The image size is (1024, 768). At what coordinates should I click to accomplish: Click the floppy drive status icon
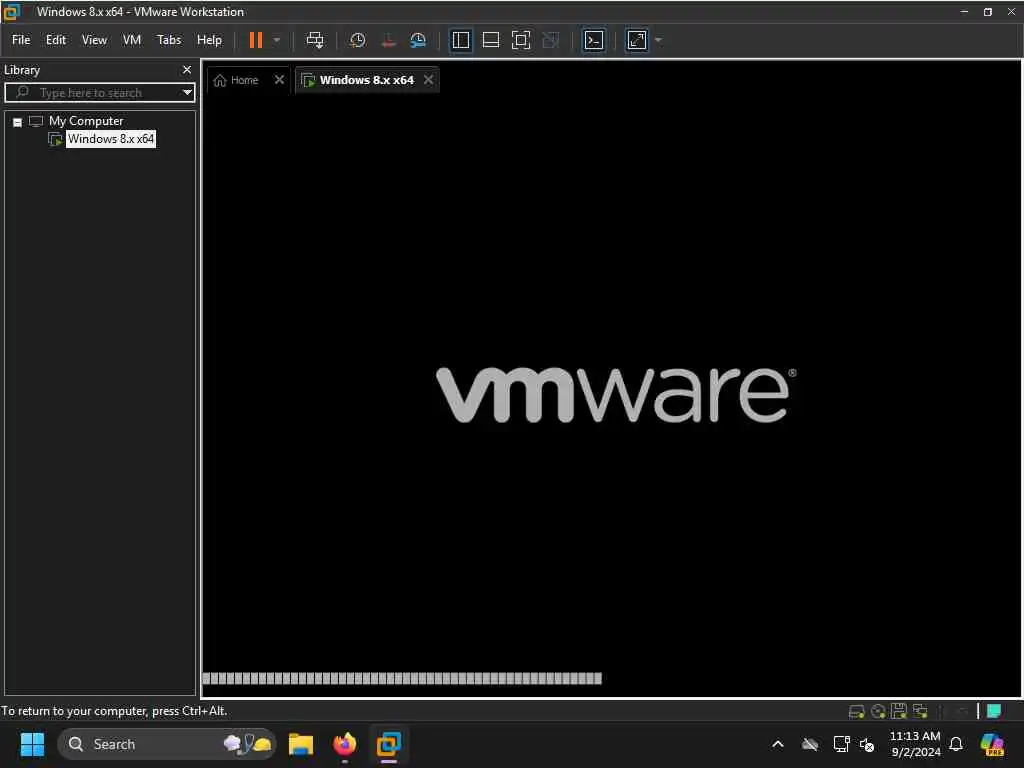tap(899, 711)
